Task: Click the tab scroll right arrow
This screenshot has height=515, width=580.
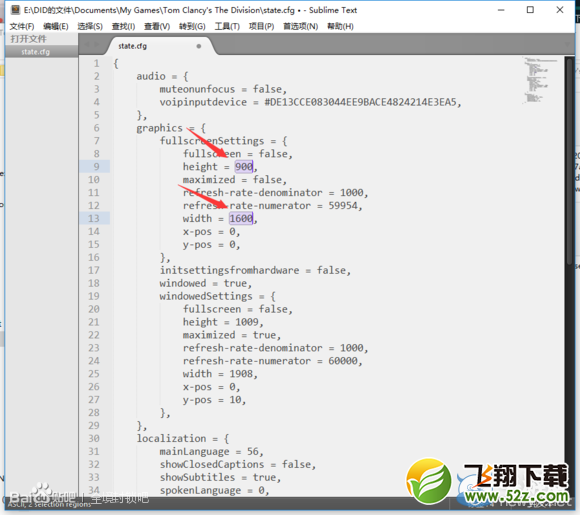Action: point(97,45)
